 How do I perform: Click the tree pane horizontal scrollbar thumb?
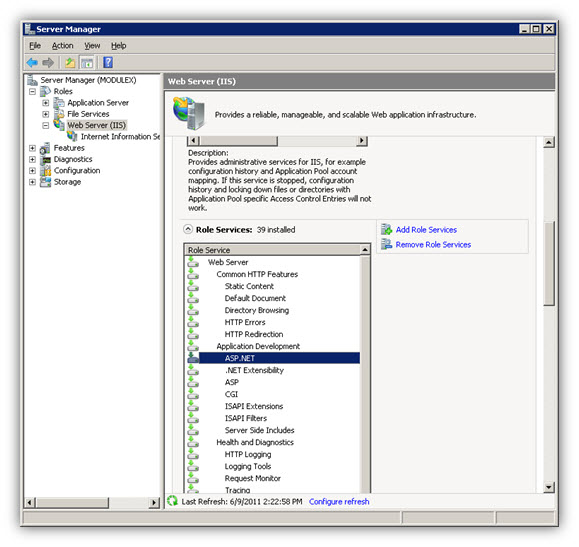pos(72,502)
